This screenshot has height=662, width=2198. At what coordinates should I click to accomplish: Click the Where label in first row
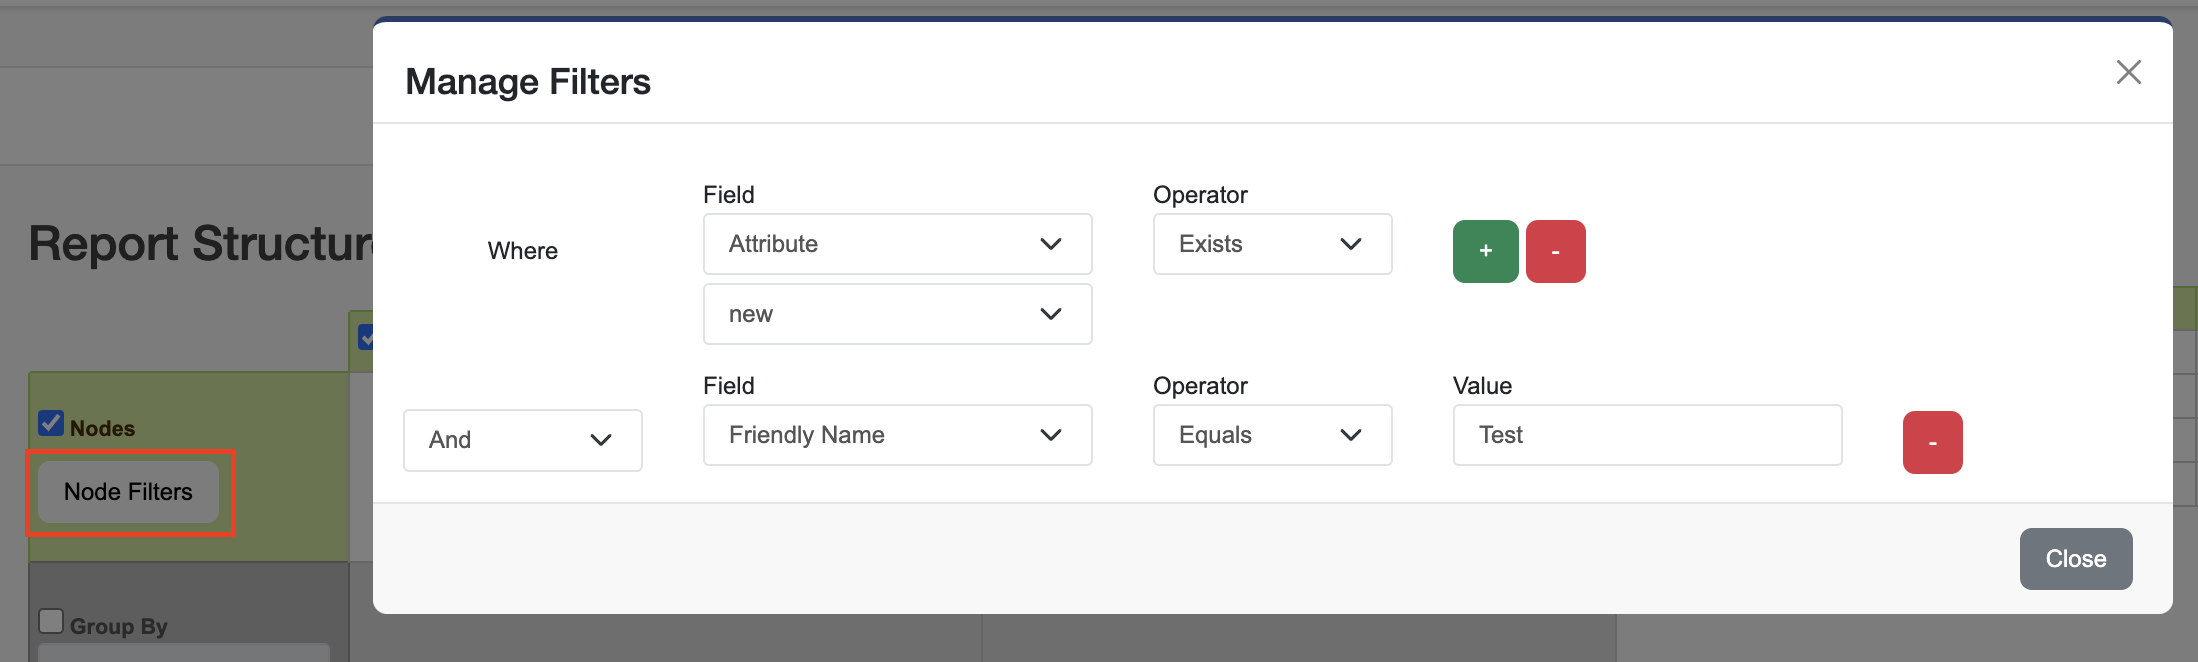[522, 251]
